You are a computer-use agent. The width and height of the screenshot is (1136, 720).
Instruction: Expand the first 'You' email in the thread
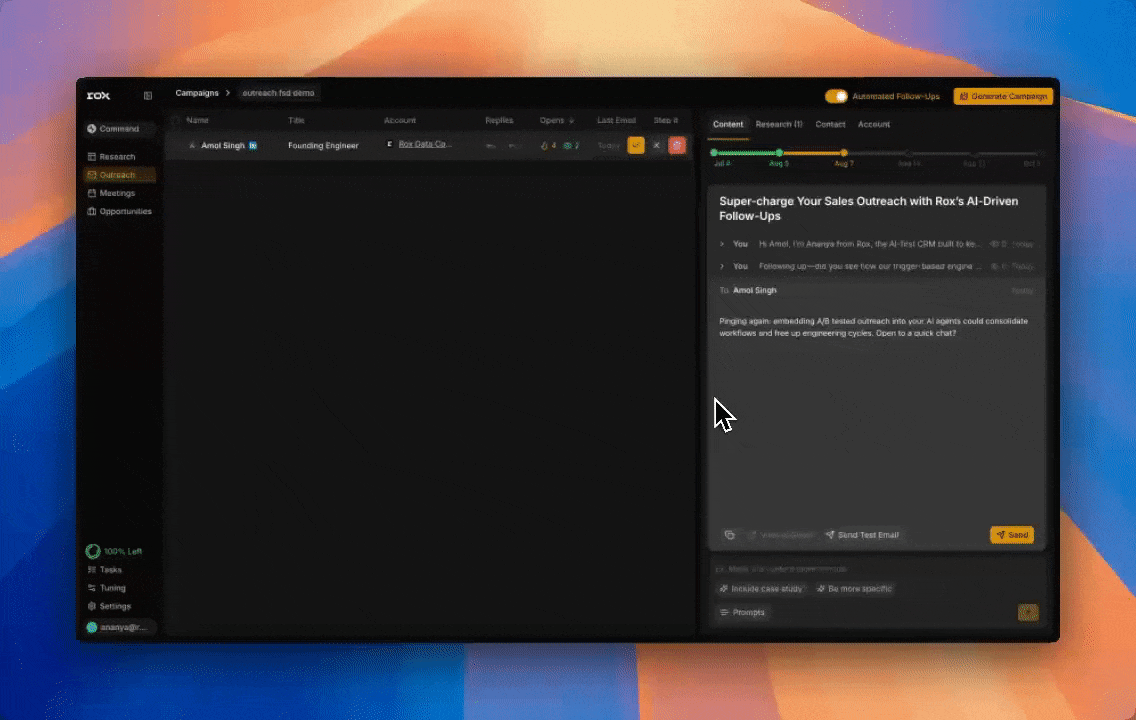(723, 244)
